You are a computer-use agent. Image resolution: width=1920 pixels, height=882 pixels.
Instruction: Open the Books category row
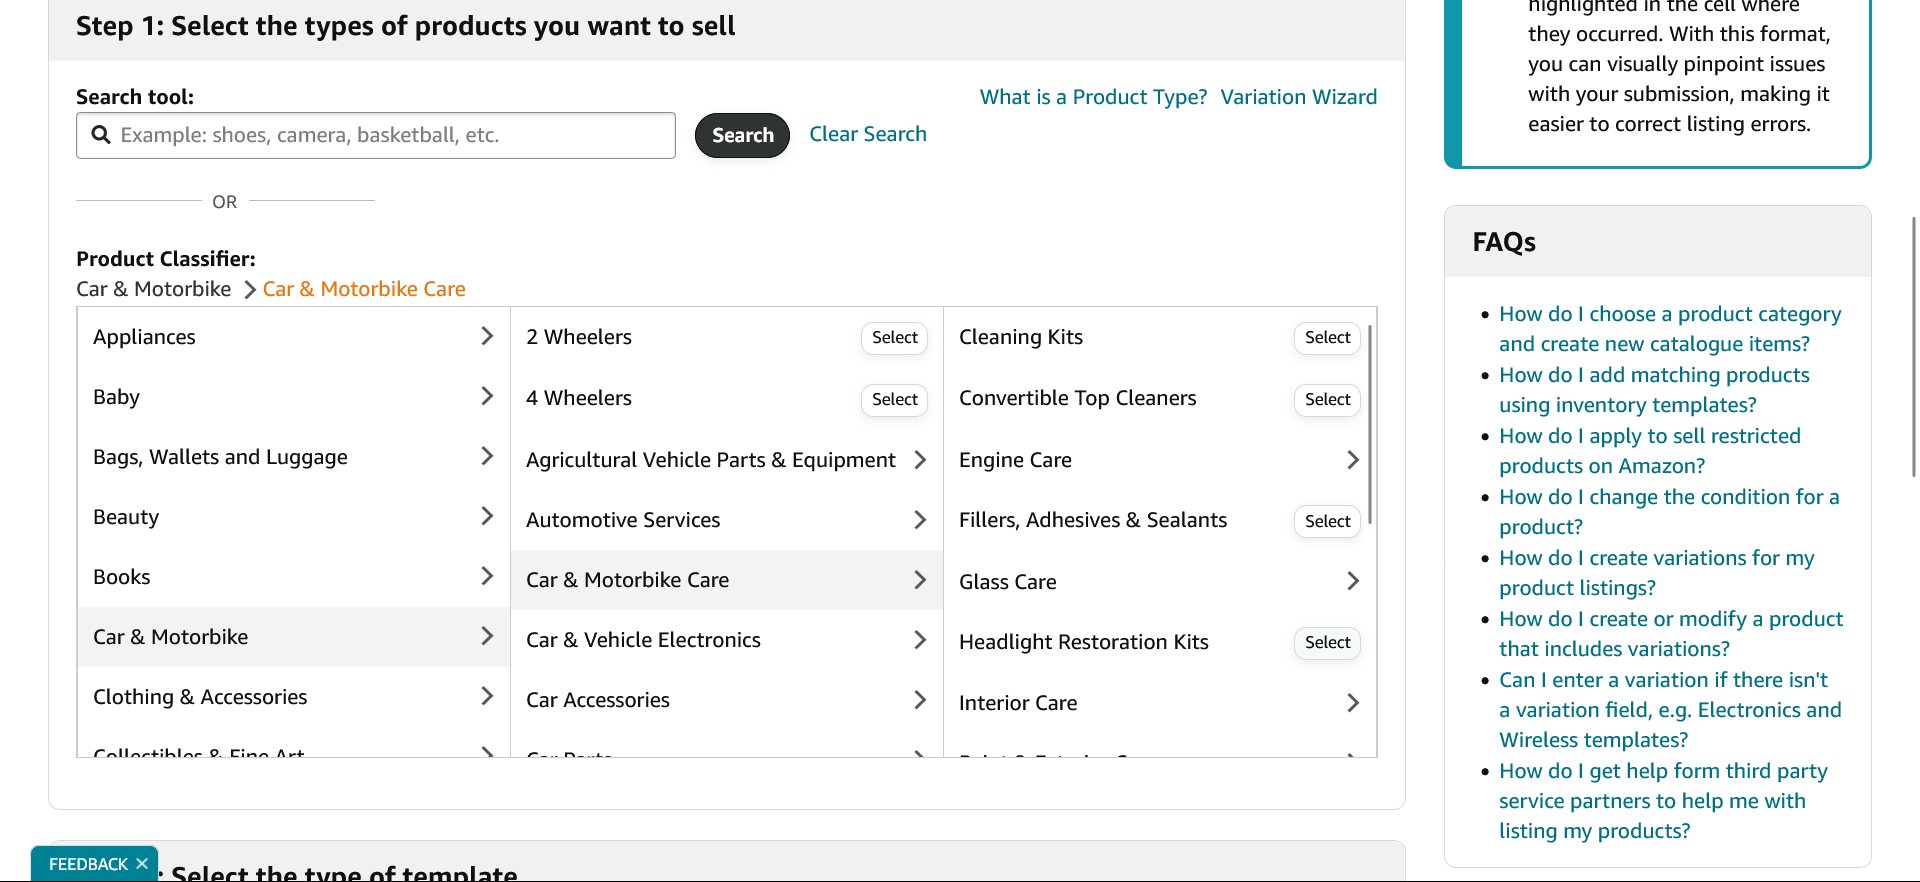point(294,577)
